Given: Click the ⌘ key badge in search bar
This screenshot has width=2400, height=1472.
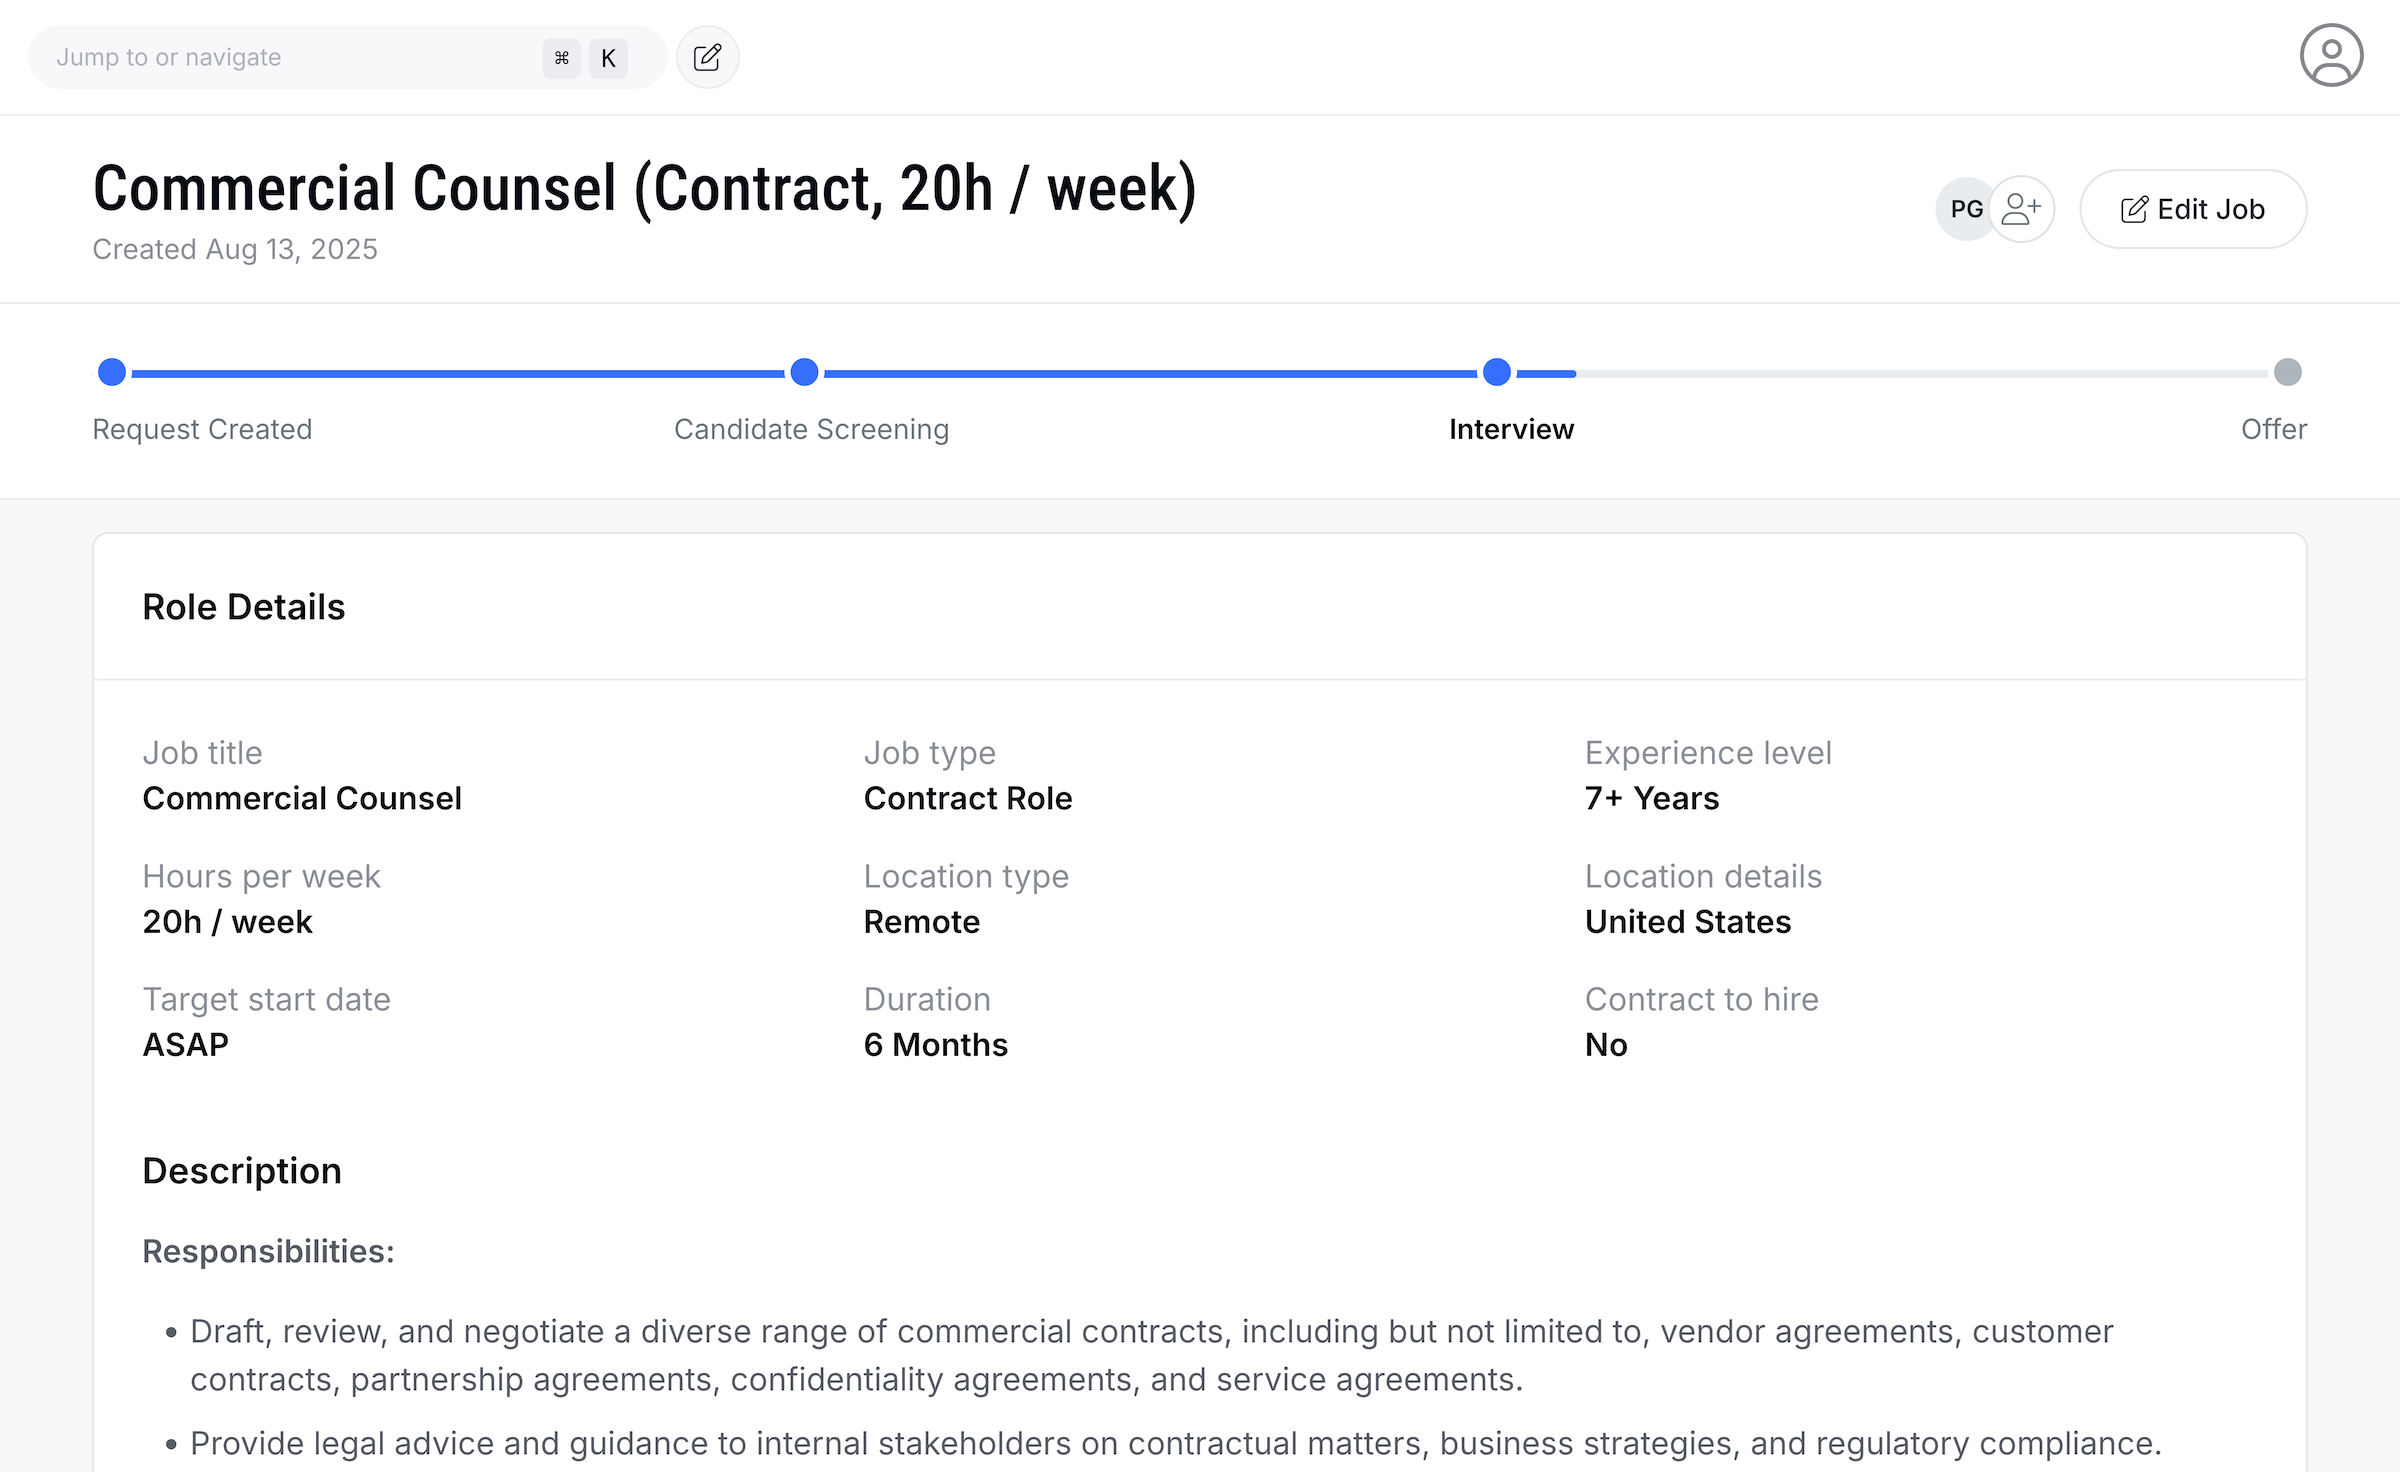Looking at the screenshot, I should (x=562, y=58).
